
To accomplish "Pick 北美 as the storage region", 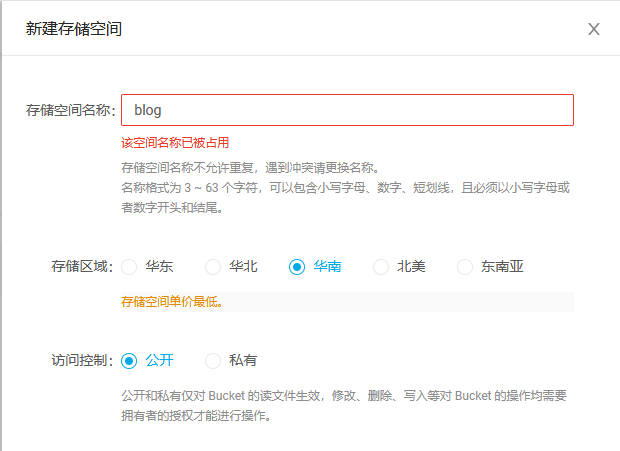I will click(381, 267).
